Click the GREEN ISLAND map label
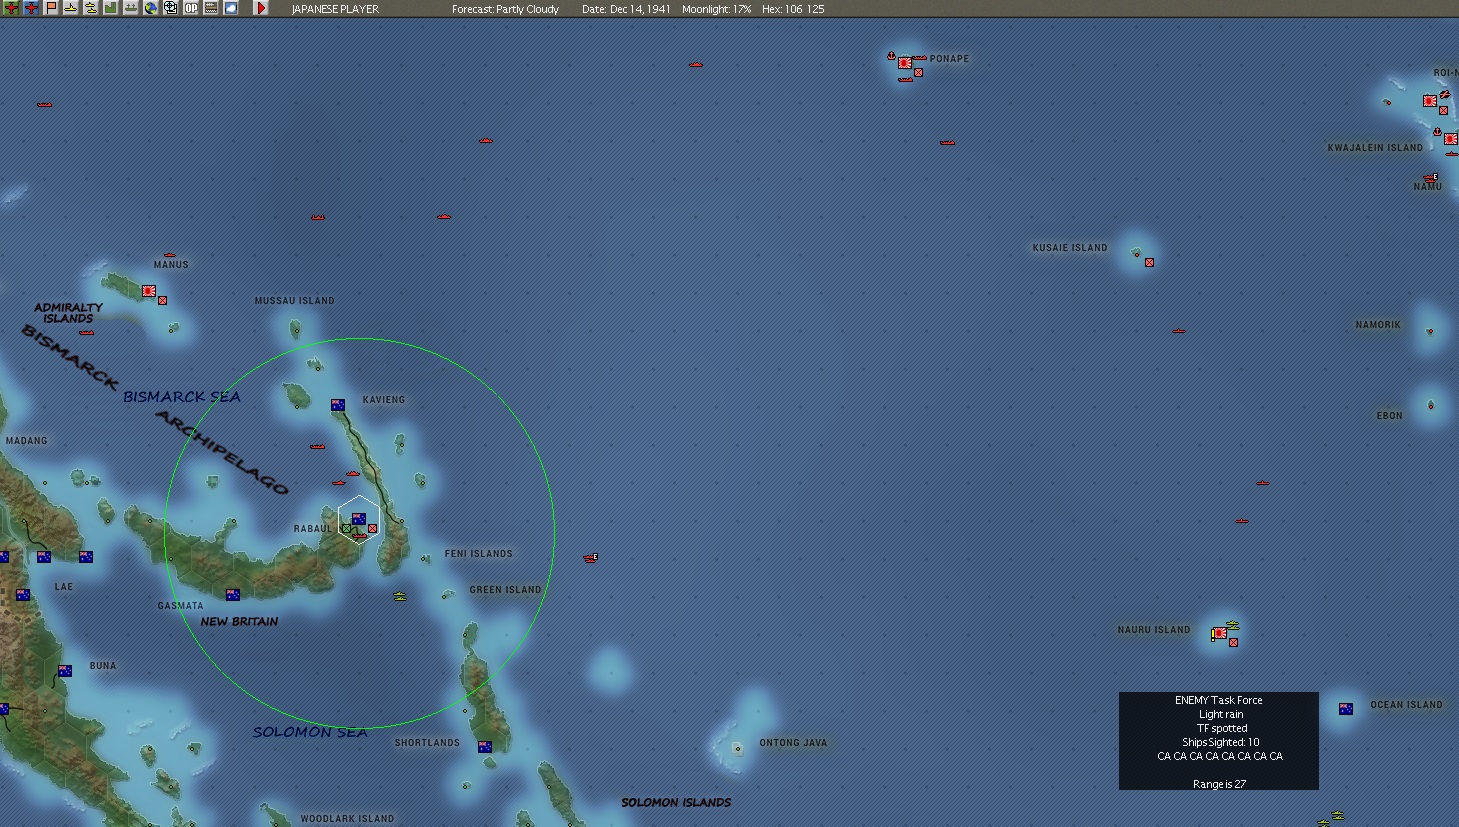Viewport: 1459px width, 827px height. 506,589
